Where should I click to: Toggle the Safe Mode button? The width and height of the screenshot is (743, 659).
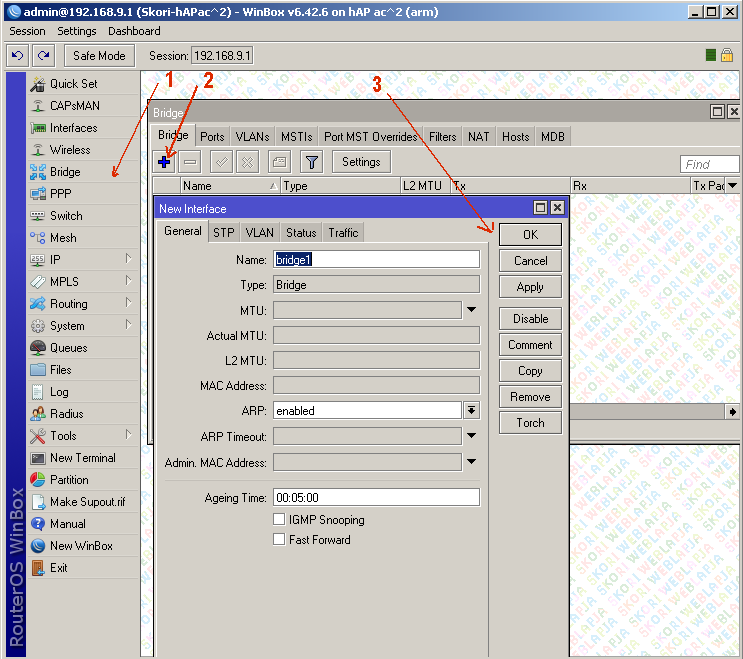coord(99,56)
